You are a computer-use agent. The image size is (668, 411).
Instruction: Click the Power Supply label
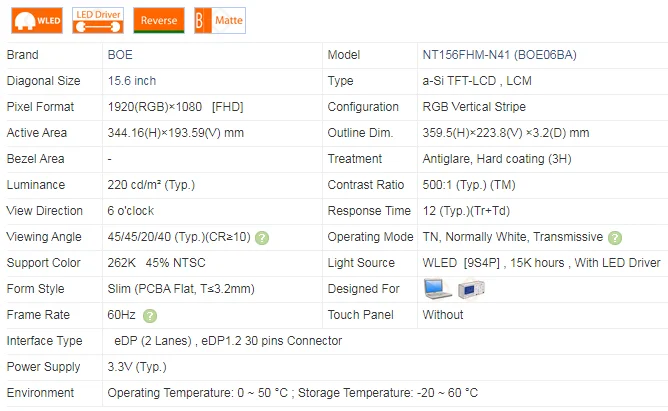[43, 367]
